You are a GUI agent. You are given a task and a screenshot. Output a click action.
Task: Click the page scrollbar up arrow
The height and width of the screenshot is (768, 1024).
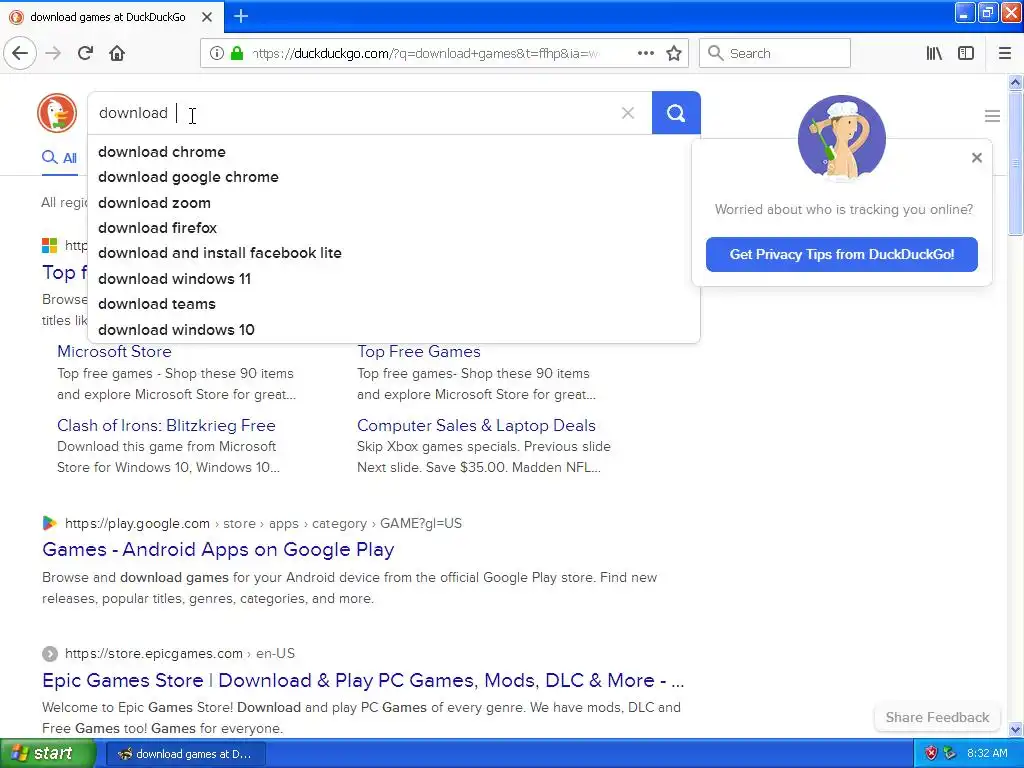(1015, 82)
